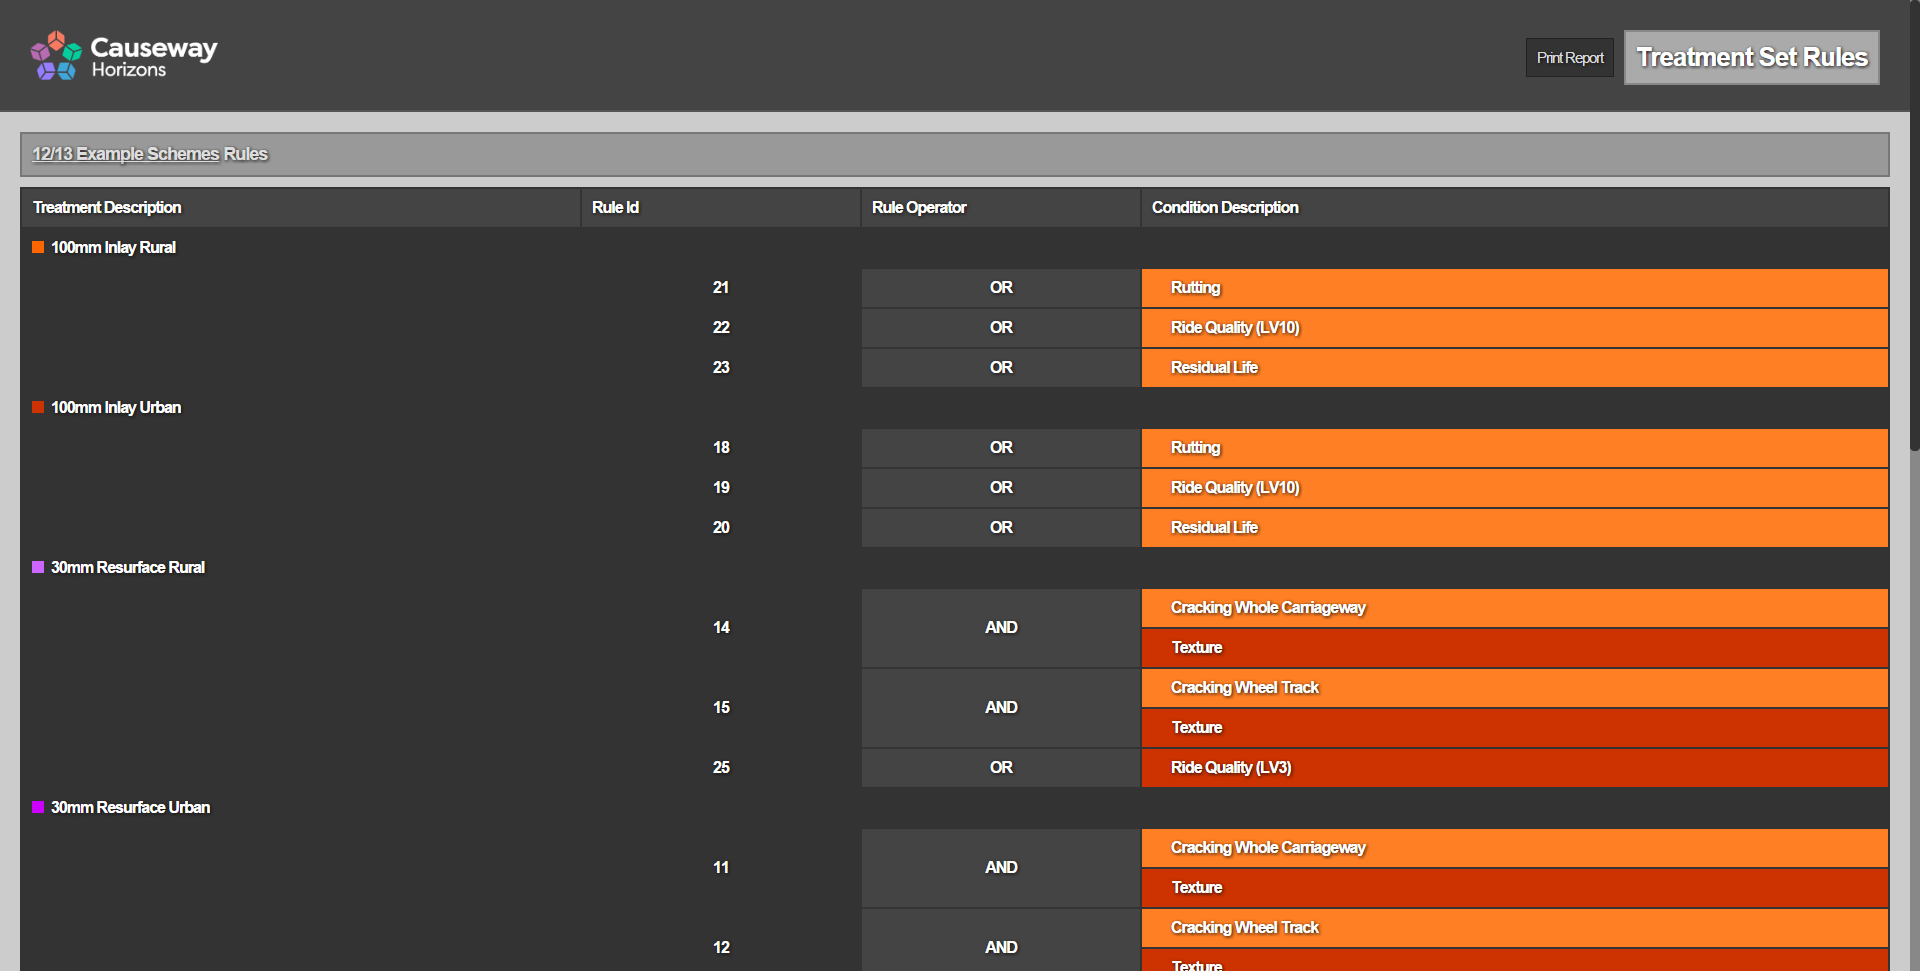The image size is (1920, 971).
Task: Click the 30mm Resurface Urban treatment label
Action: point(130,807)
